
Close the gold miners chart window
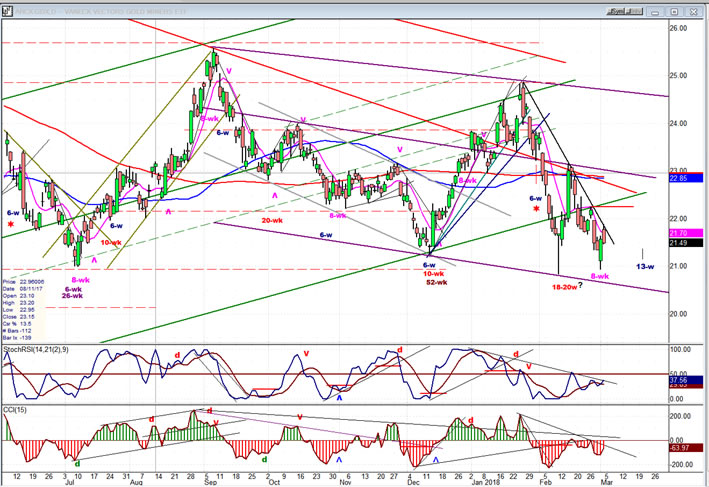693,12
